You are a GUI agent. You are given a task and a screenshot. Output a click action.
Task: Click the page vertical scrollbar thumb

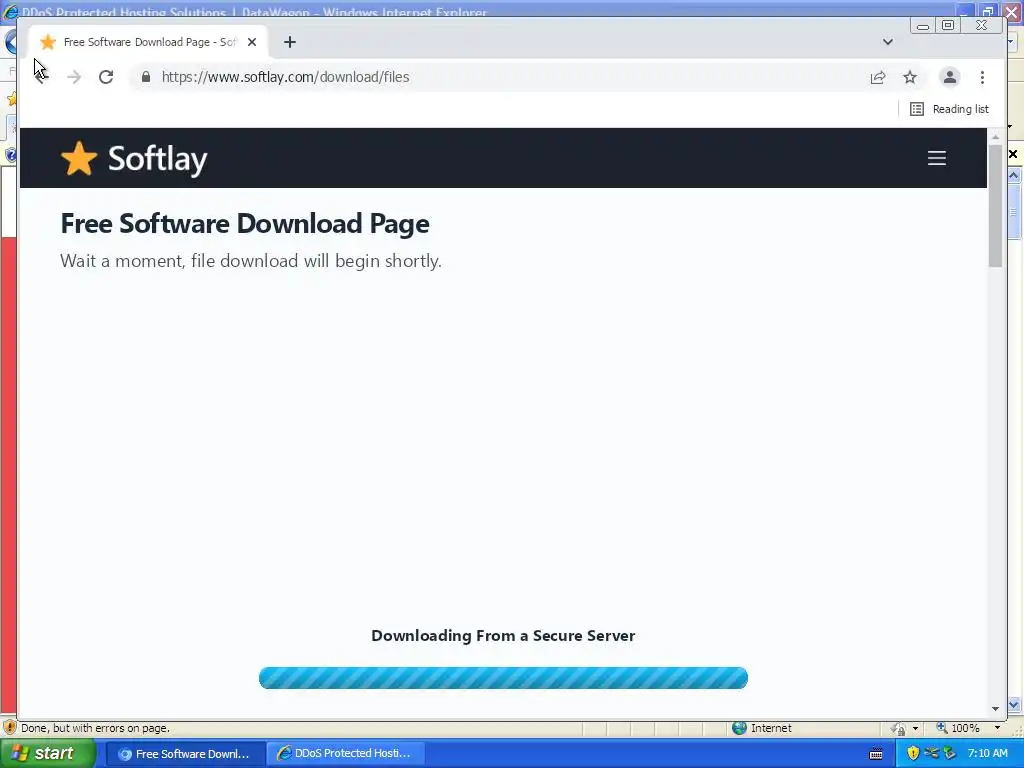tap(995, 206)
